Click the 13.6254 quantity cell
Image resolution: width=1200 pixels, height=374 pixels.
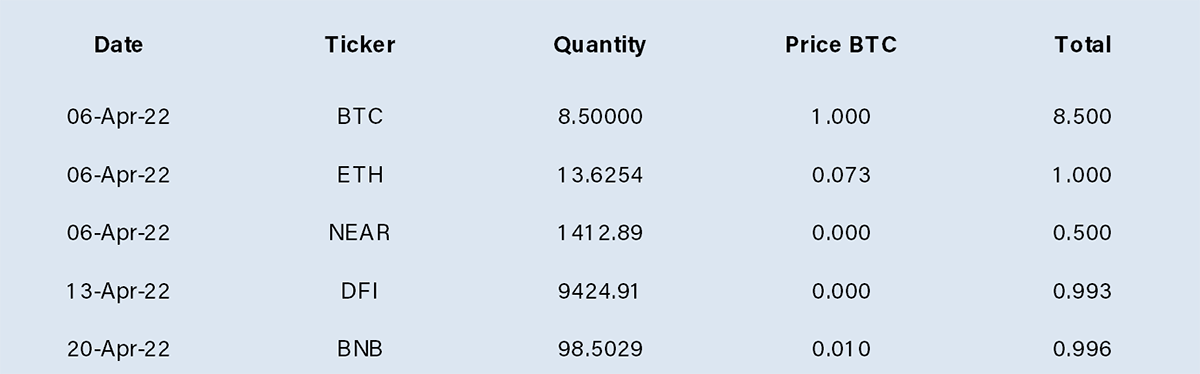[x=600, y=175]
